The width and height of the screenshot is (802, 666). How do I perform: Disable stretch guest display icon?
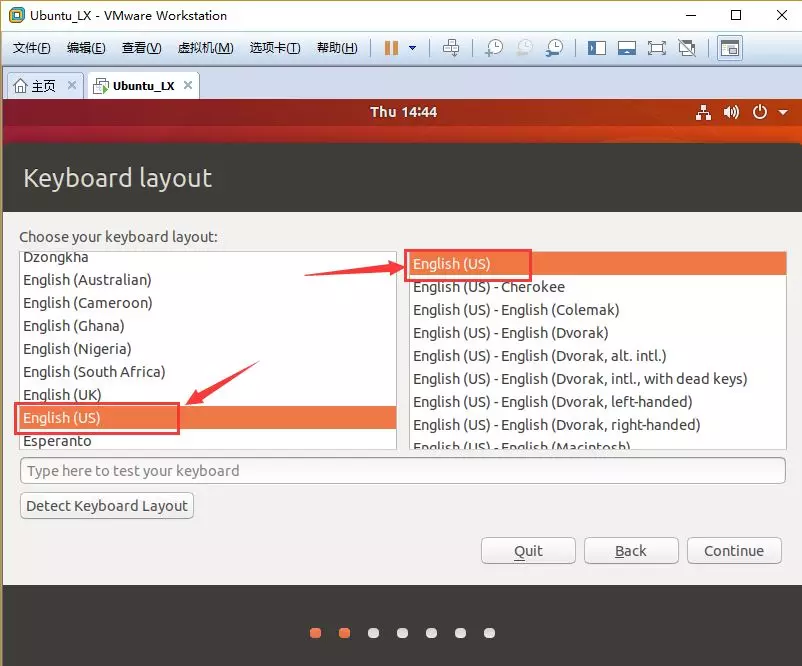coord(687,48)
